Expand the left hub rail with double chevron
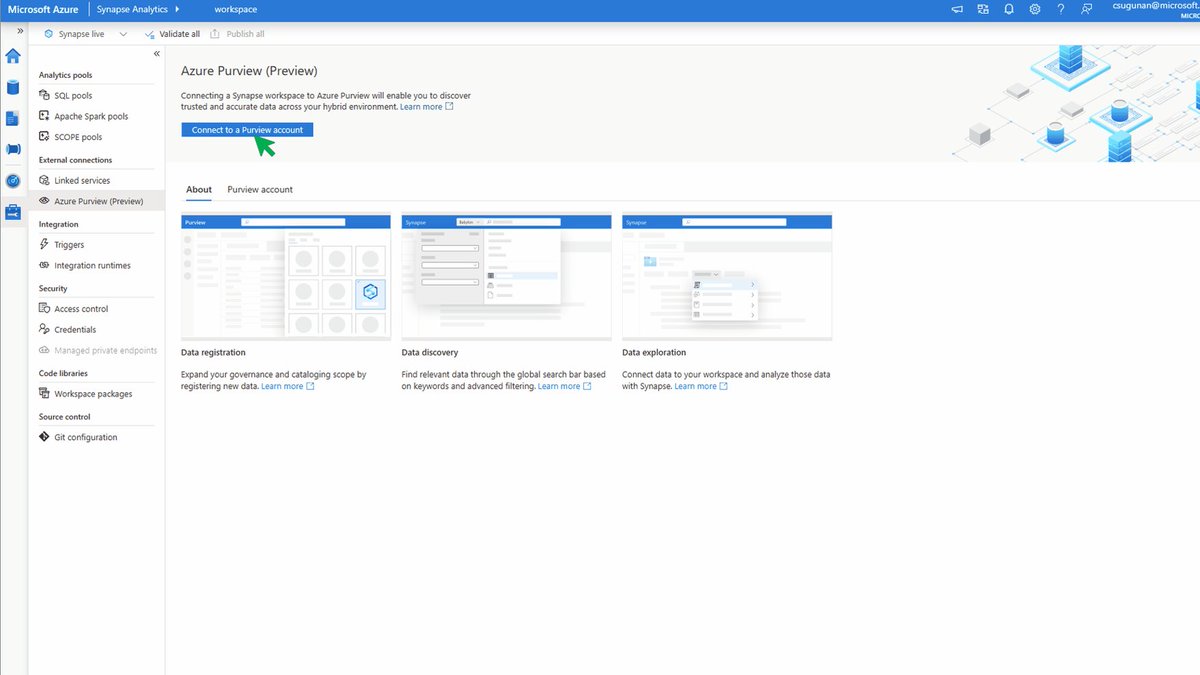 coord(20,31)
